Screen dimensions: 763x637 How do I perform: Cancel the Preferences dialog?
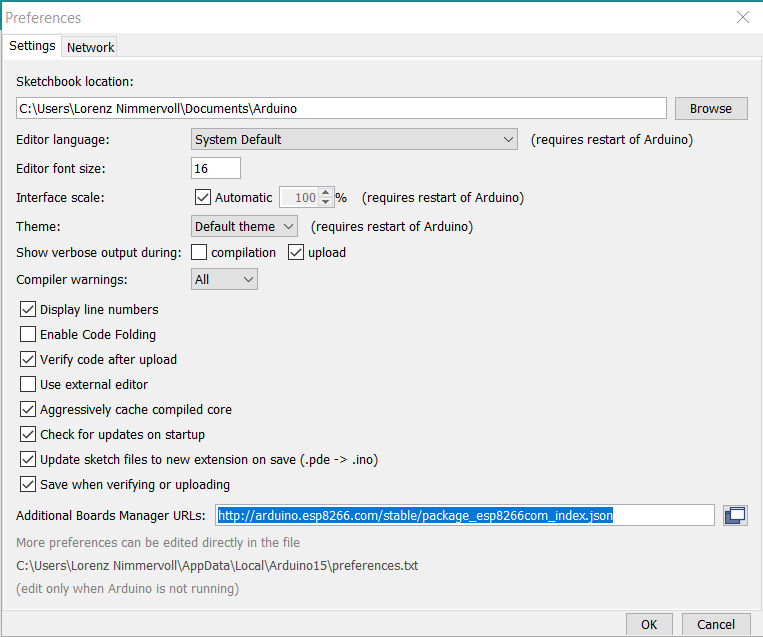pyautogui.click(x=716, y=624)
